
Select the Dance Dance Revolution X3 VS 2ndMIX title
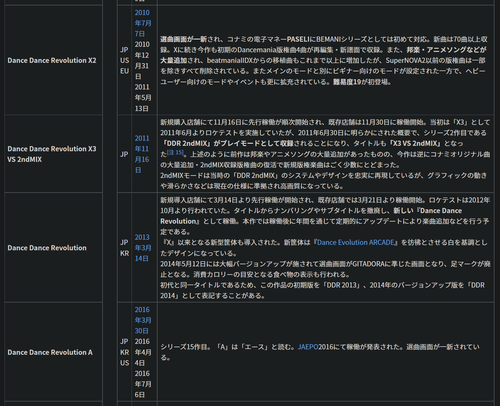(52, 154)
